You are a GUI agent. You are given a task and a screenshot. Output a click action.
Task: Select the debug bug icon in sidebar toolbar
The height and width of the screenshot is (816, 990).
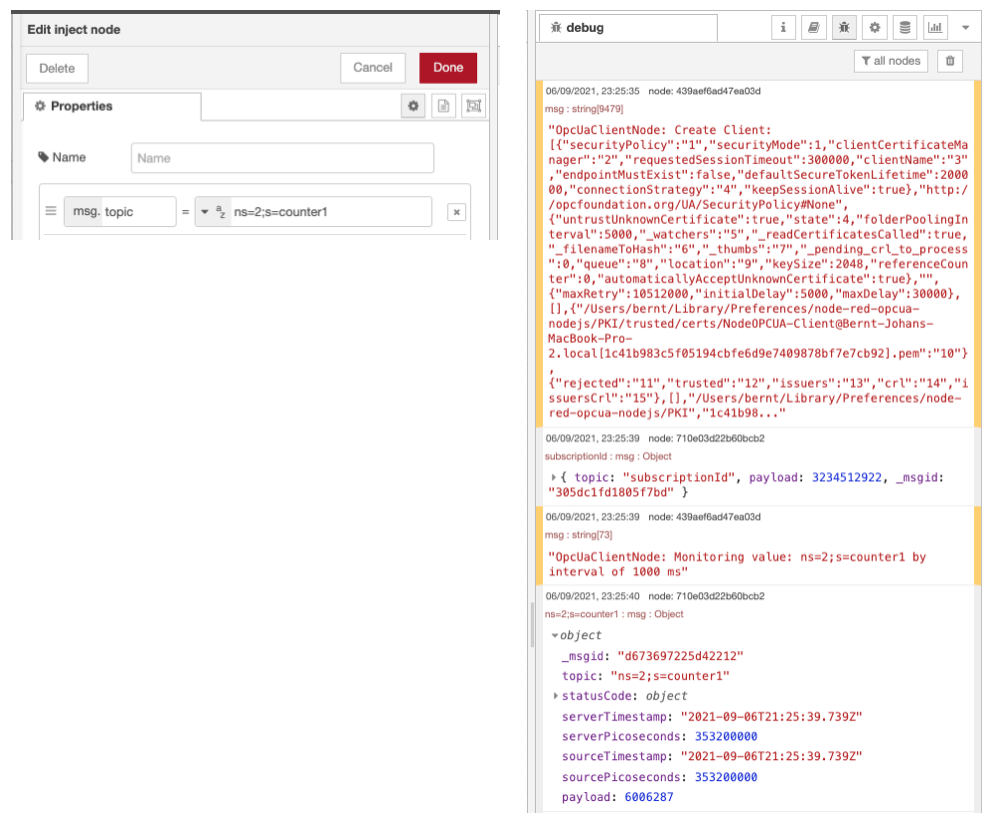(x=844, y=28)
